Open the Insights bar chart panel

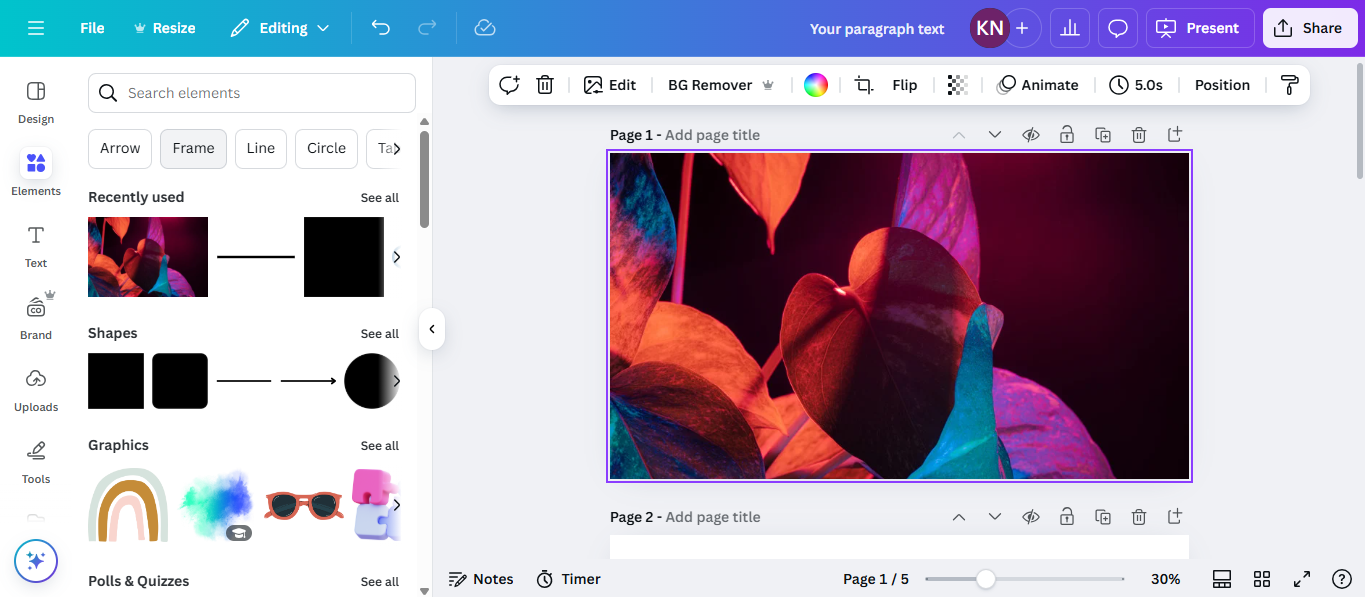tap(1069, 27)
